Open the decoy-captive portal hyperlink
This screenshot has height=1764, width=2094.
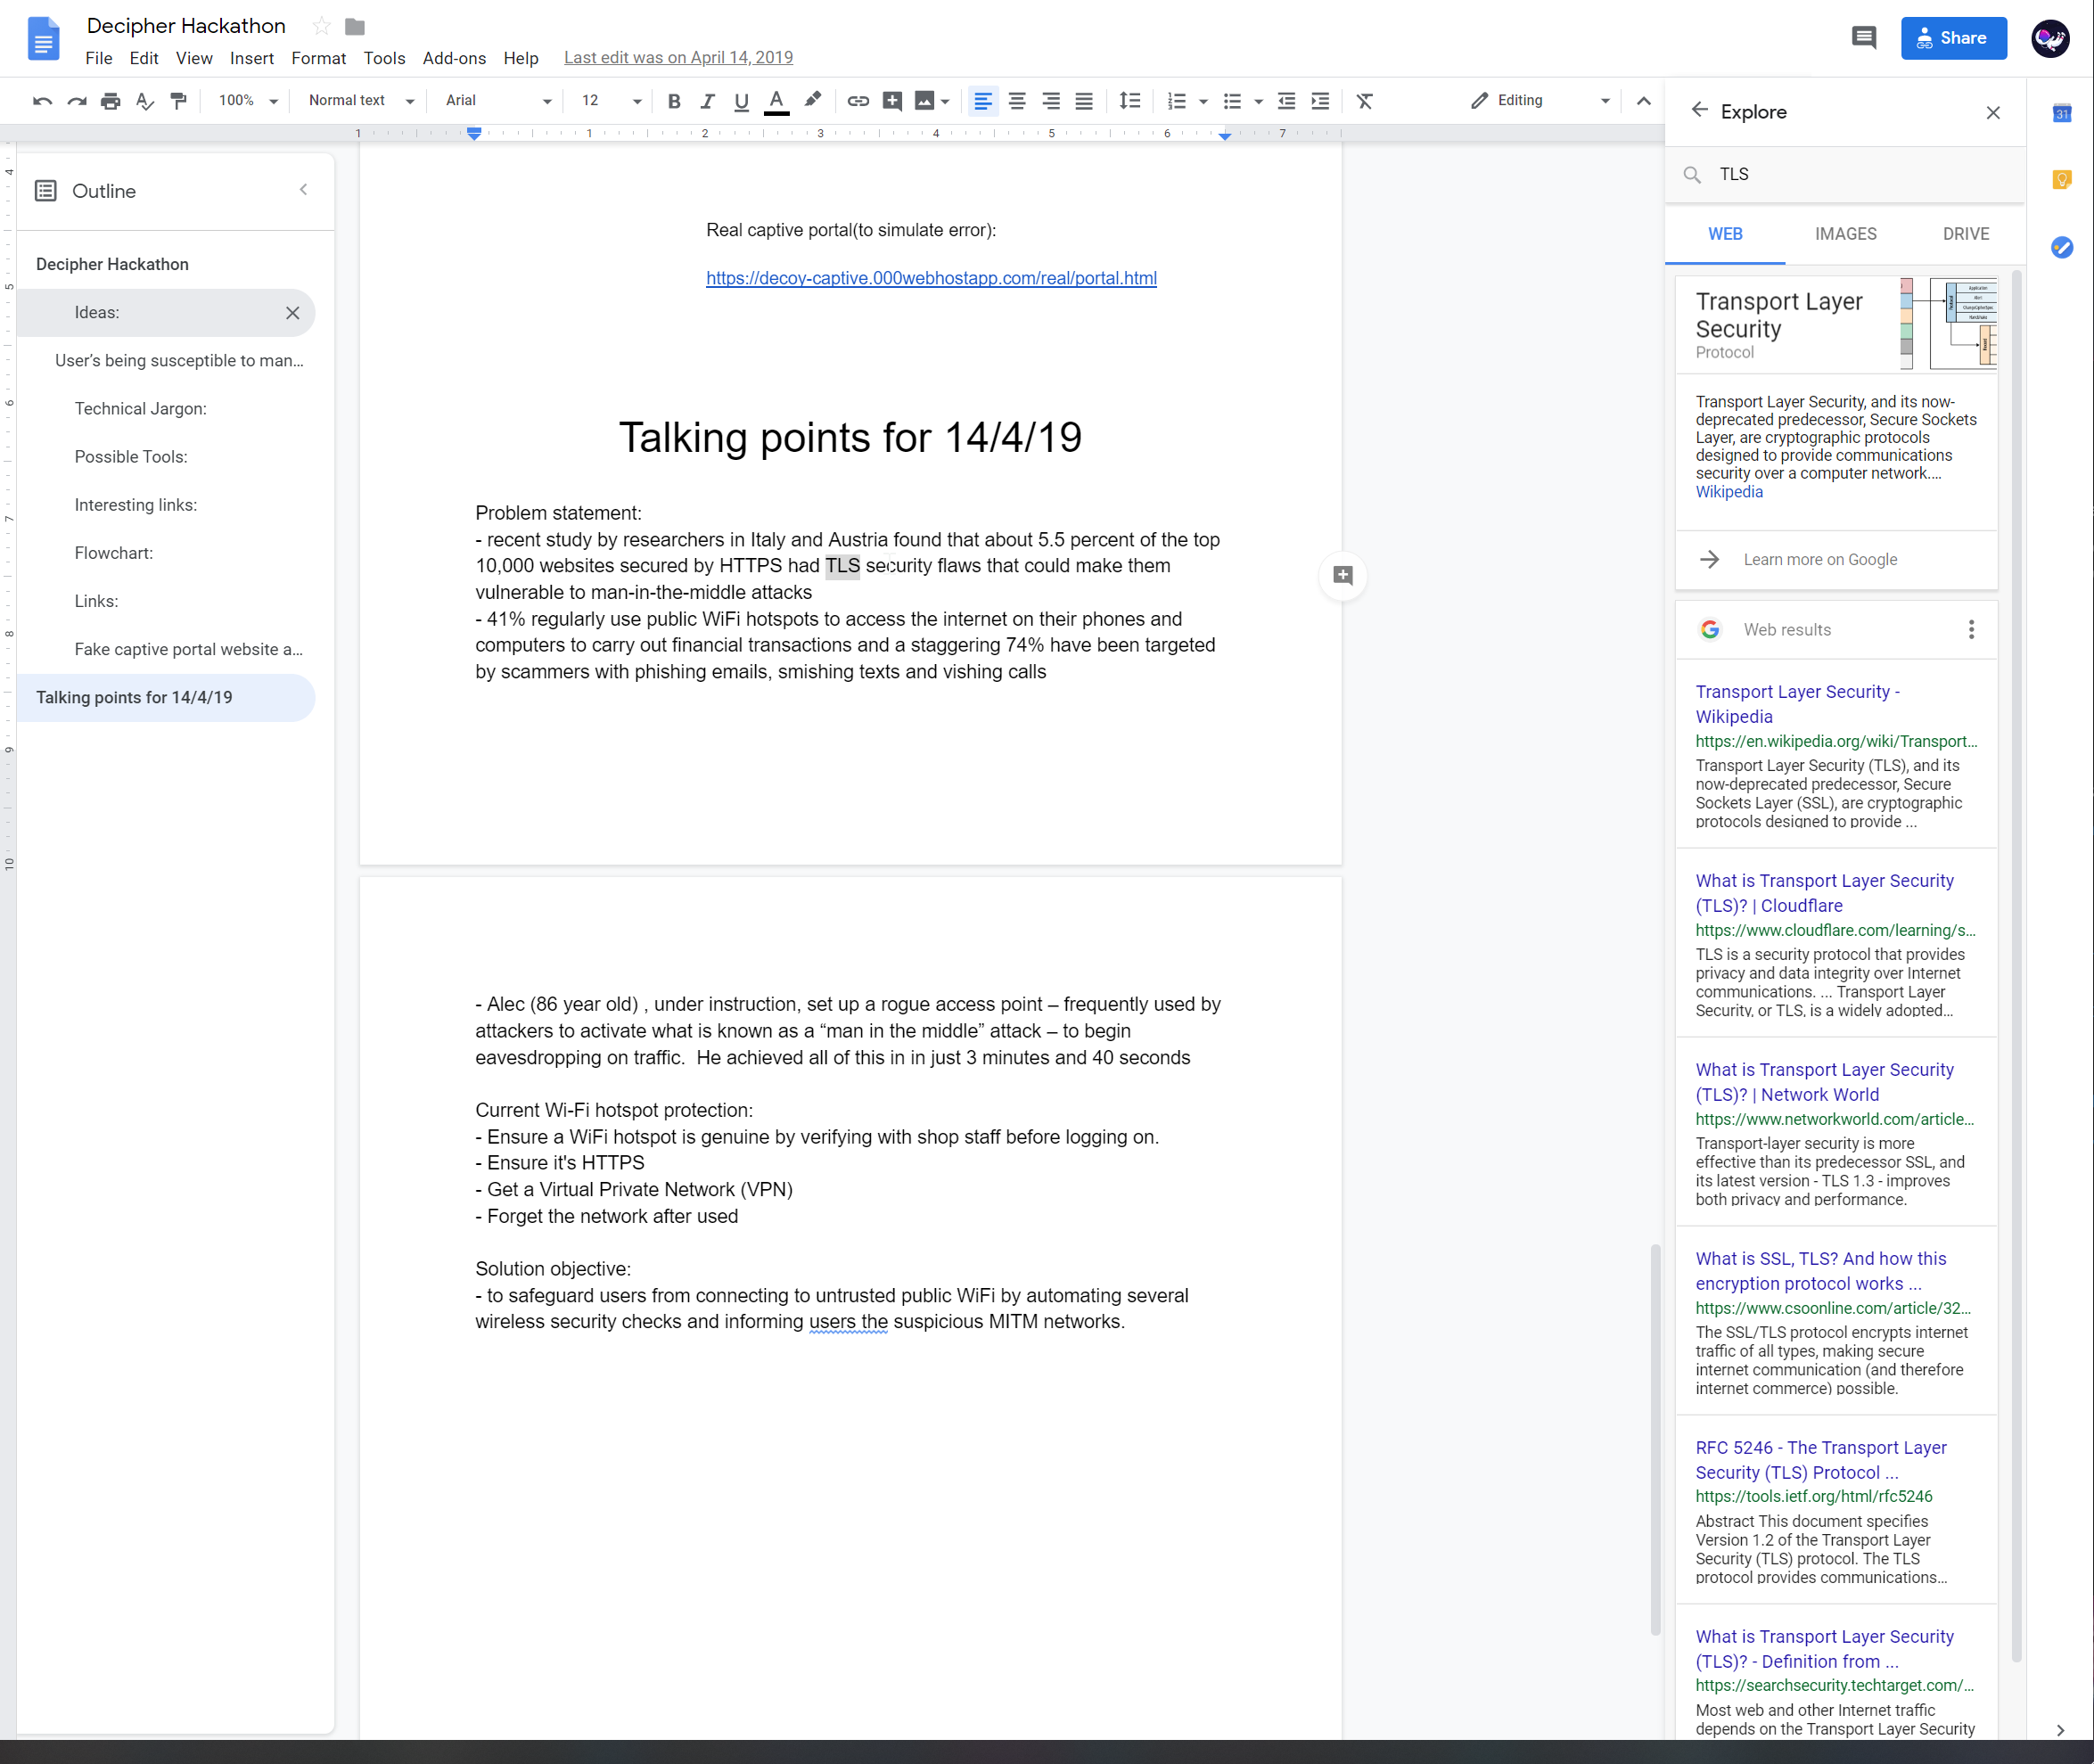[x=931, y=278]
